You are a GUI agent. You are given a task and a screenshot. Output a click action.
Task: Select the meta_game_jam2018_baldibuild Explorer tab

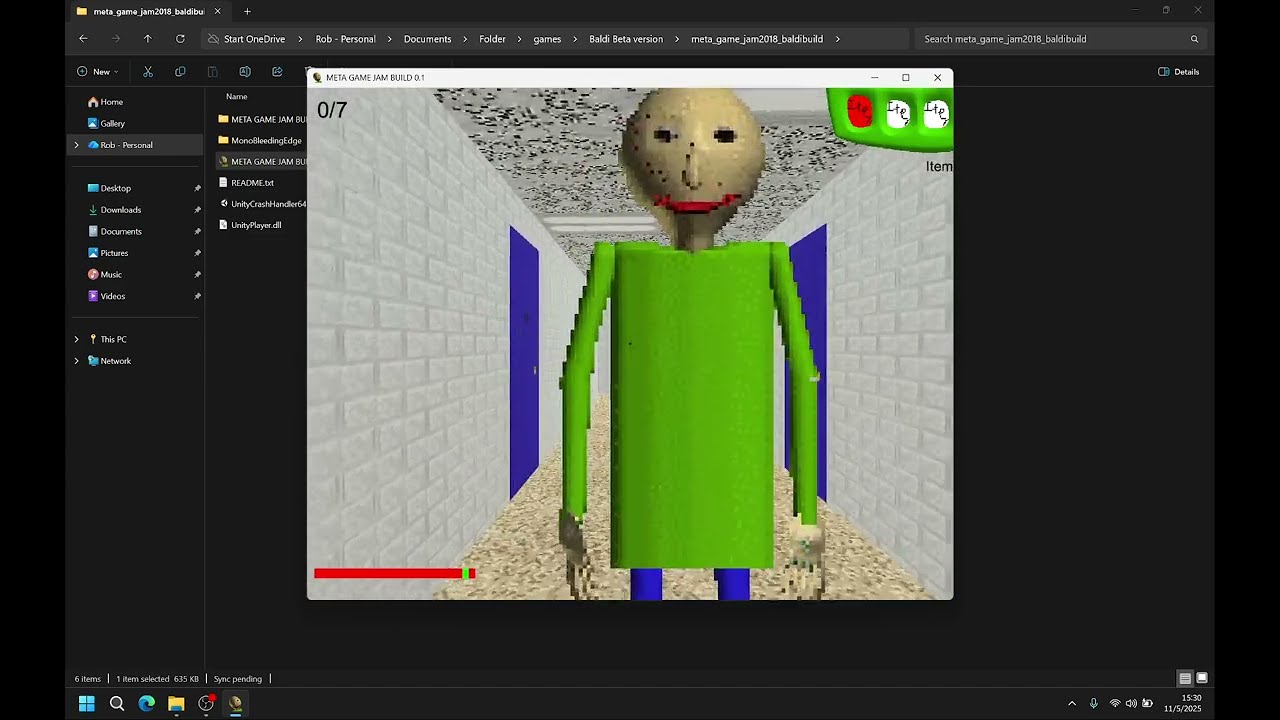(148, 11)
